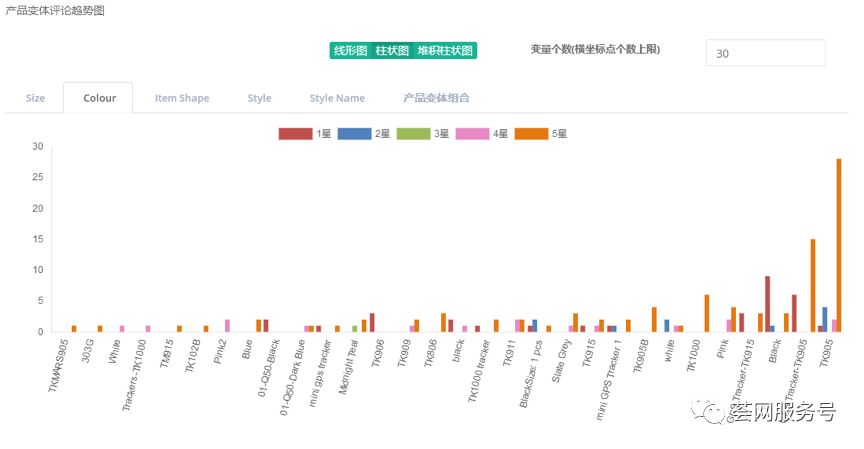Click the red Black 1-star bar
864x449 pixels.
click(767, 304)
